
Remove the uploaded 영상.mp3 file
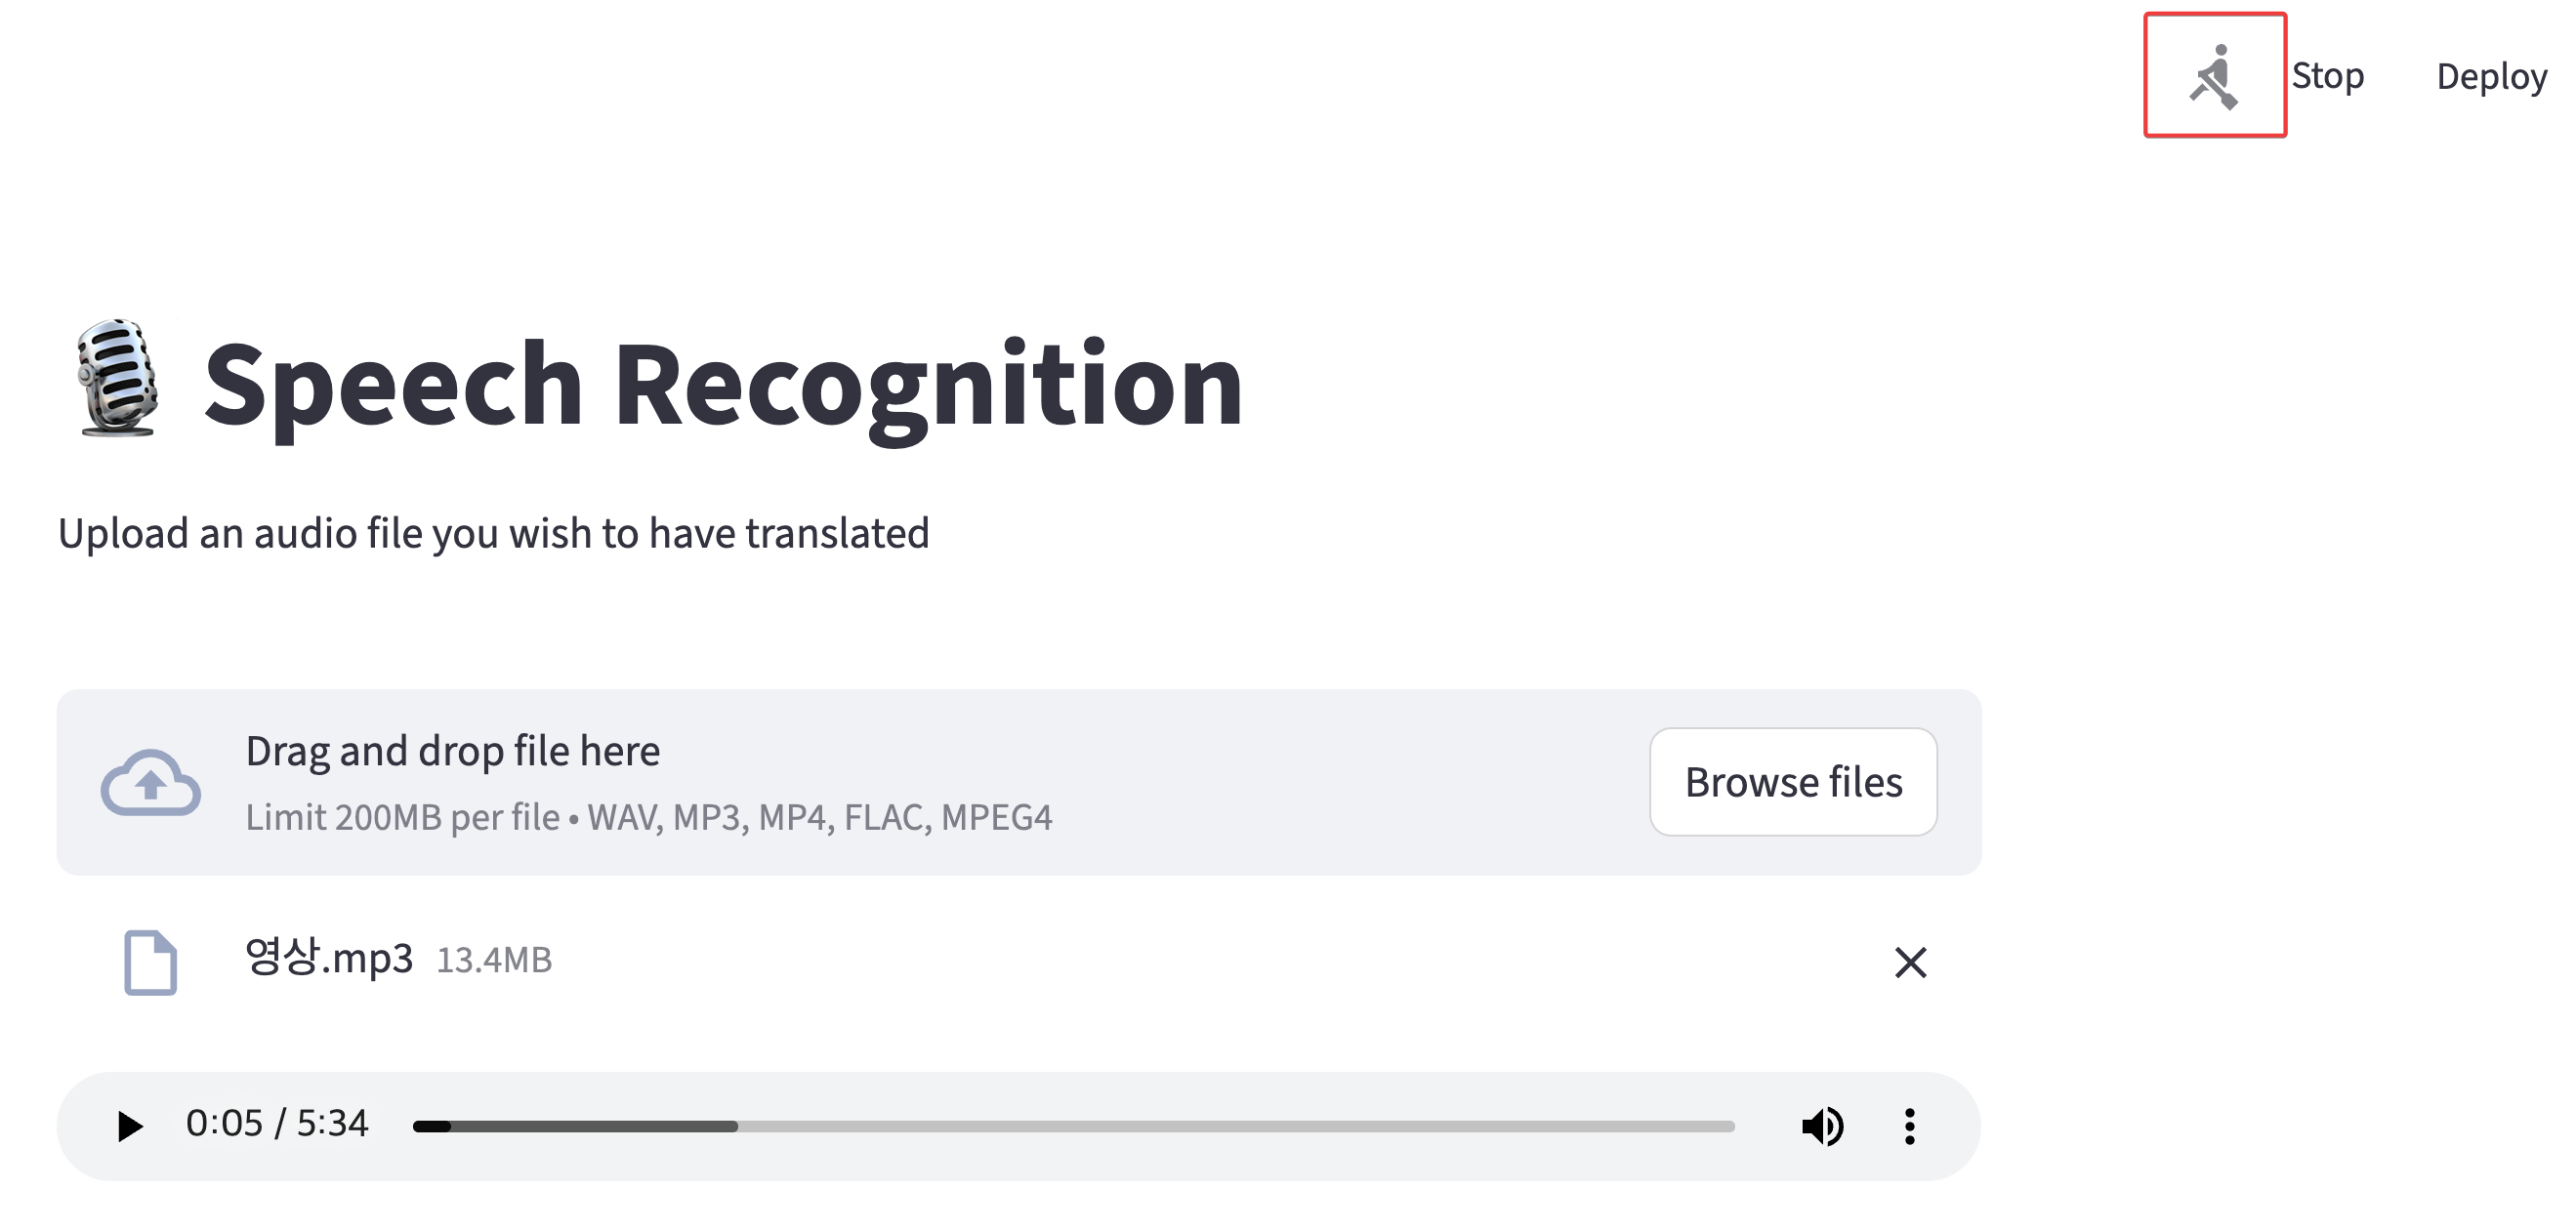tap(1910, 962)
